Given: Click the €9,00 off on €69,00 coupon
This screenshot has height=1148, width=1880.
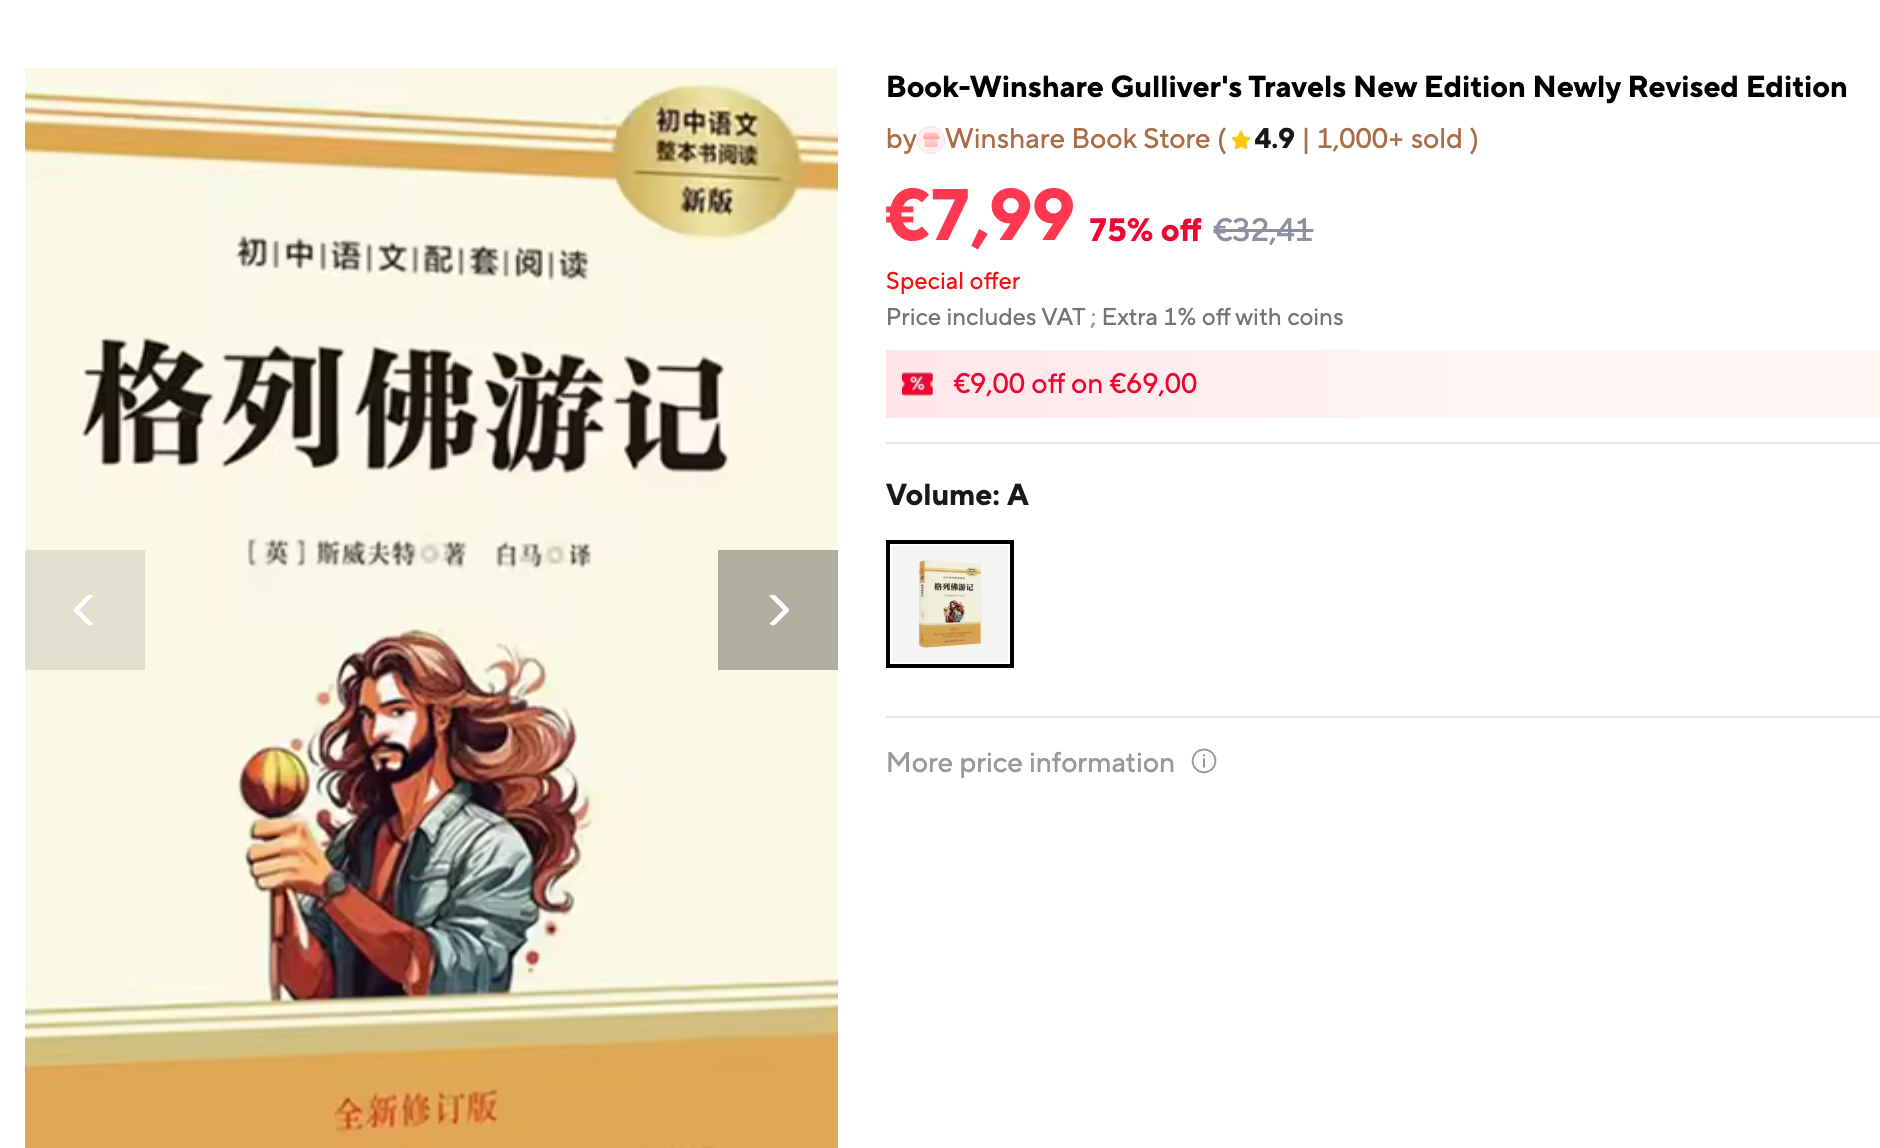Looking at the screenshot, I should click(1383, 384).
